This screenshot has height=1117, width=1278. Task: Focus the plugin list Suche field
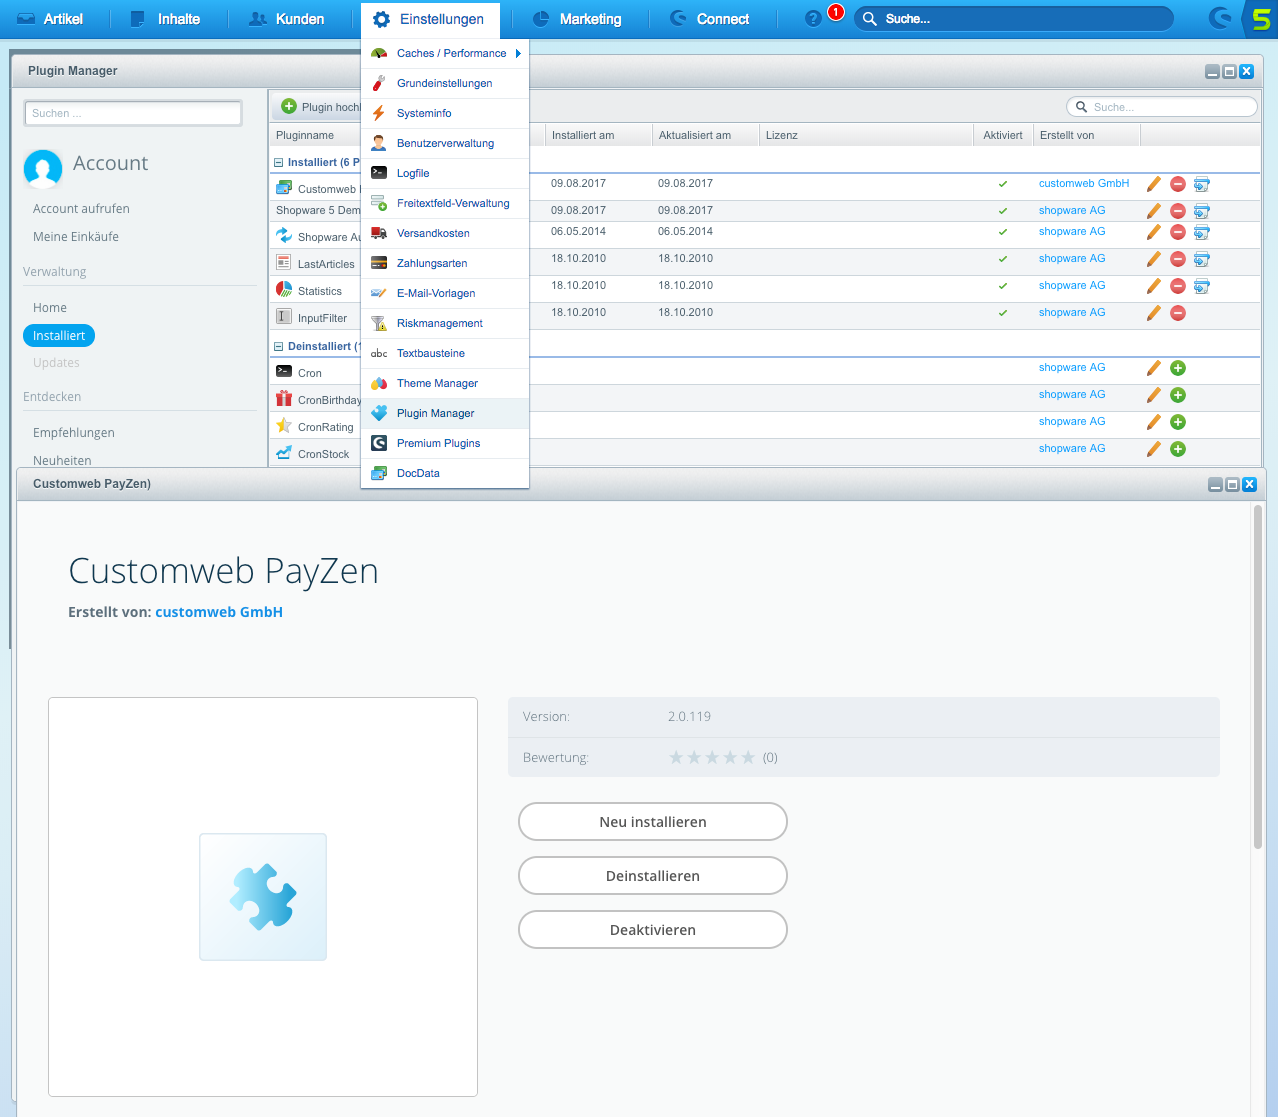[1162, 107]
